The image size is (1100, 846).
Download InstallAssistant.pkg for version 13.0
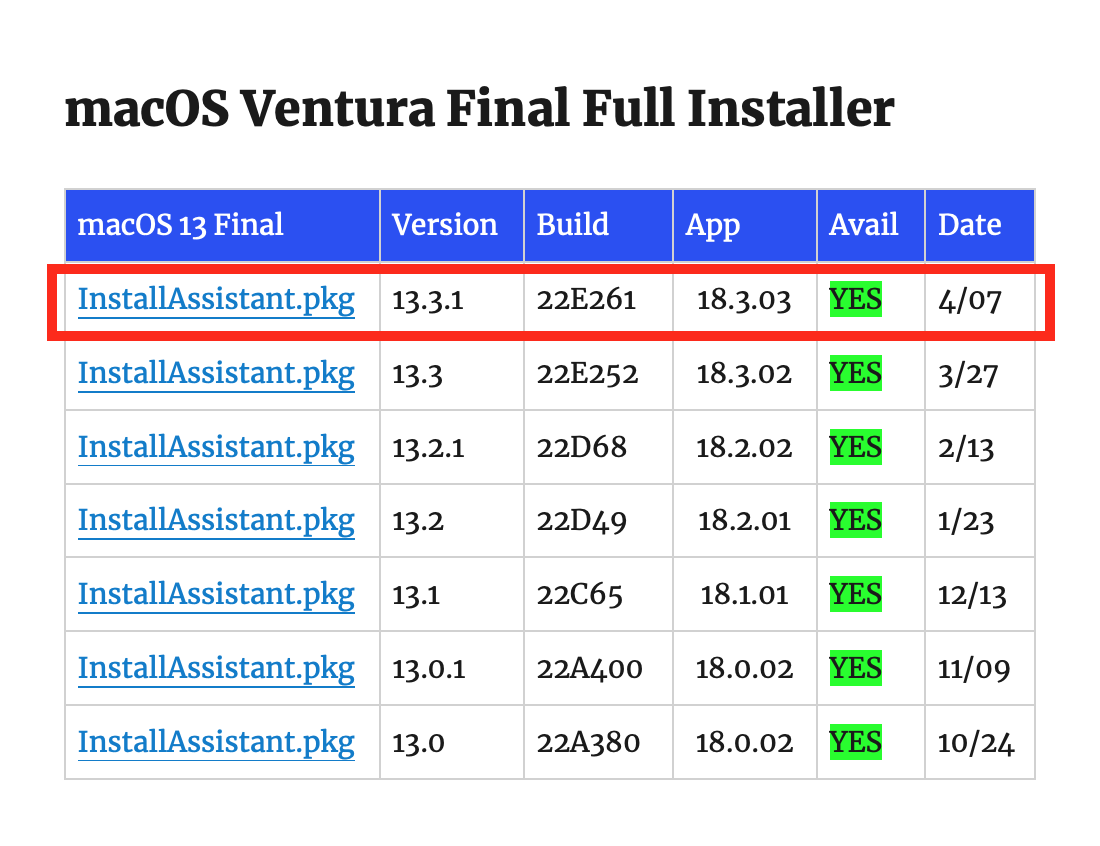(x=216, y=742)
